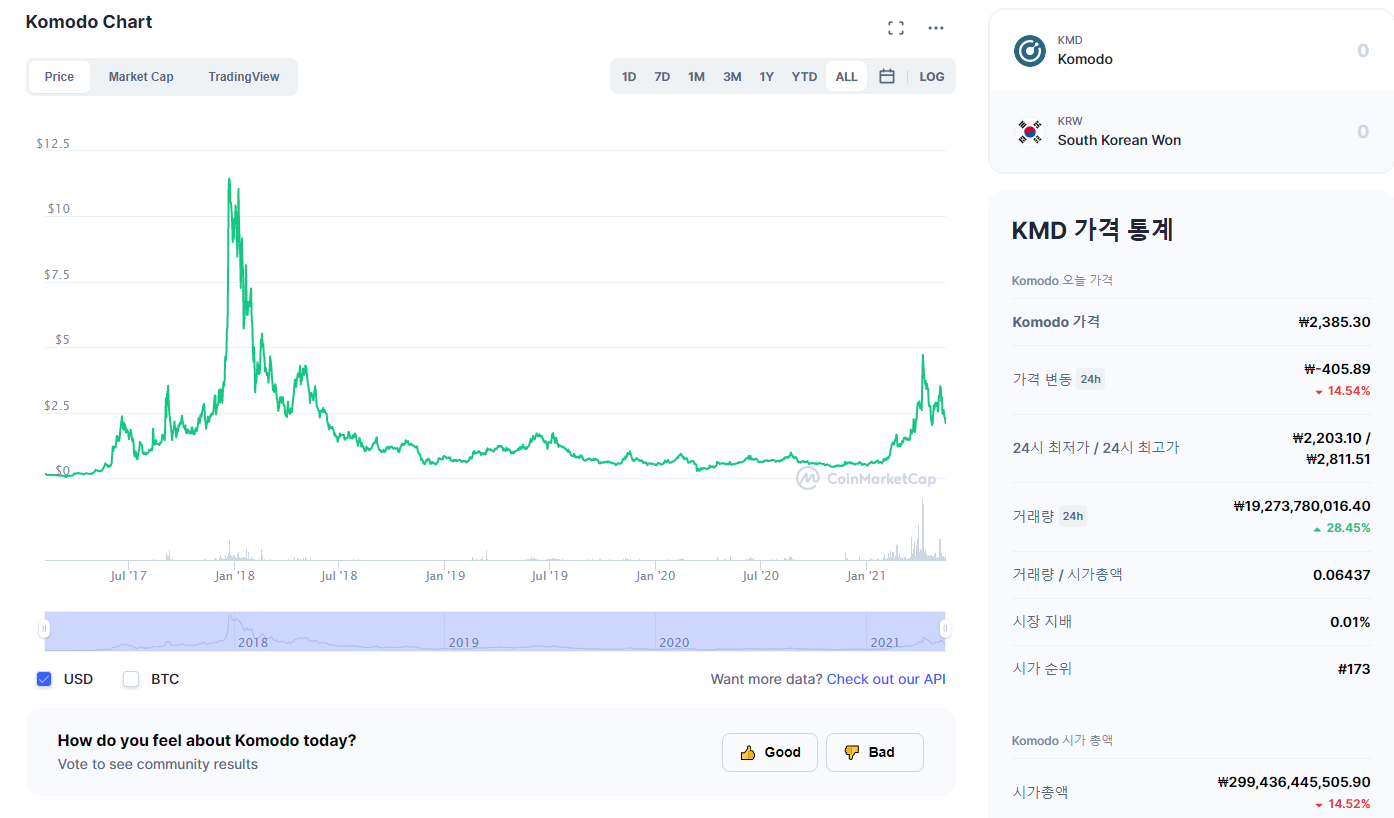Open the TradingView tab
The image size is (1394, 818).
244,77
